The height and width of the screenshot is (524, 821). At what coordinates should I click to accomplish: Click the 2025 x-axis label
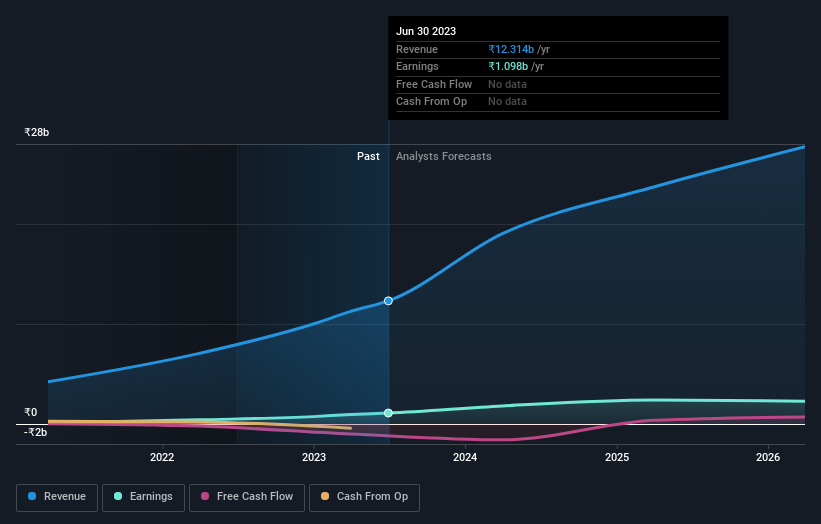[617, 457]
